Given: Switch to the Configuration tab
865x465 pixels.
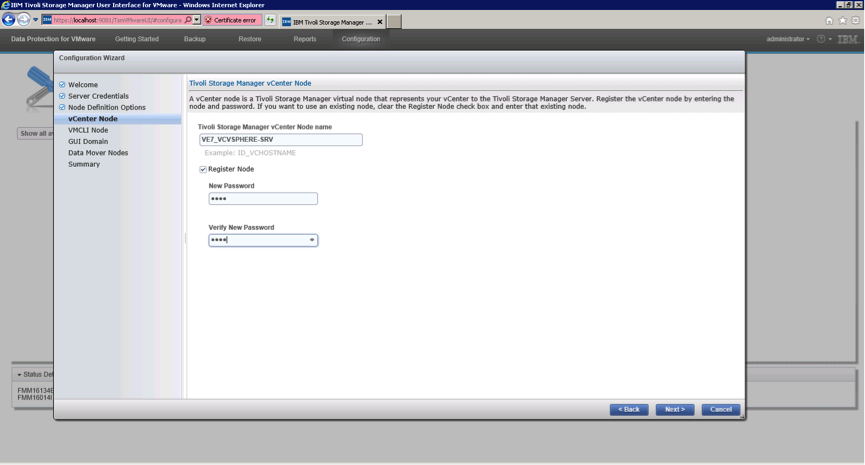Looking at the screenshot, I should click(361, 39).
